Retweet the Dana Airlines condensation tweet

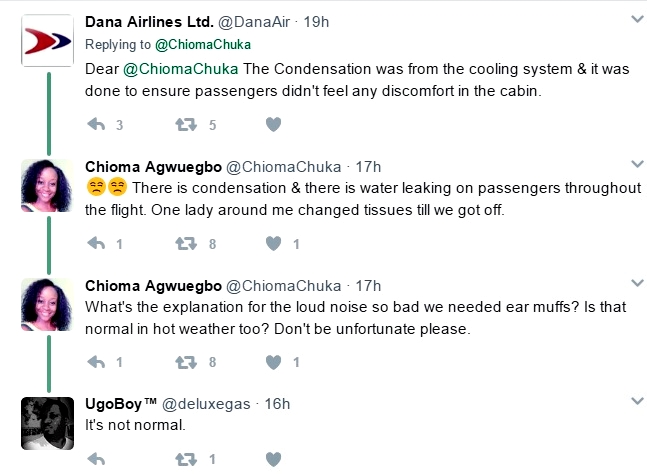coord(186,124)
